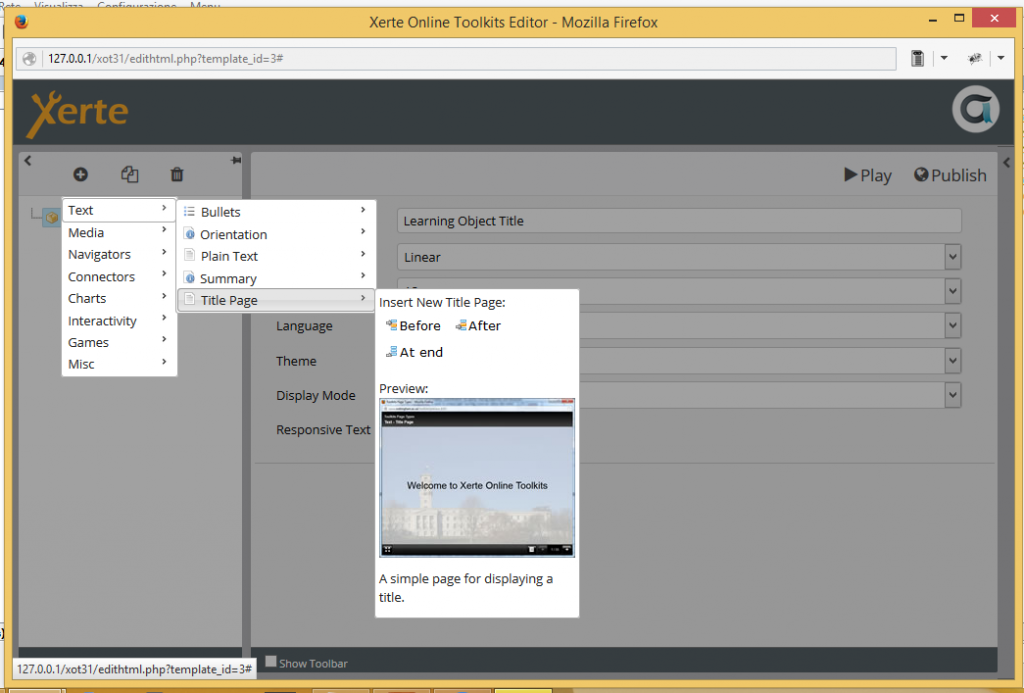The width and height of the screenshot is (1024, 693).
Task: Choose Summary page type
Action: [x=276, y=278]
